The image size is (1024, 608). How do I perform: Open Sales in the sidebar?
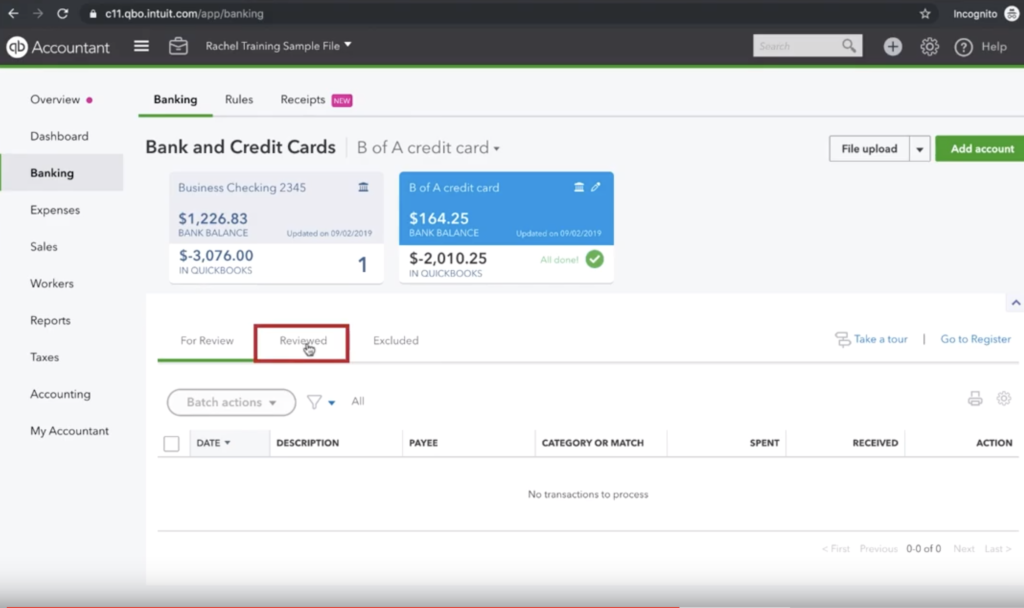(x=44, y=247)
